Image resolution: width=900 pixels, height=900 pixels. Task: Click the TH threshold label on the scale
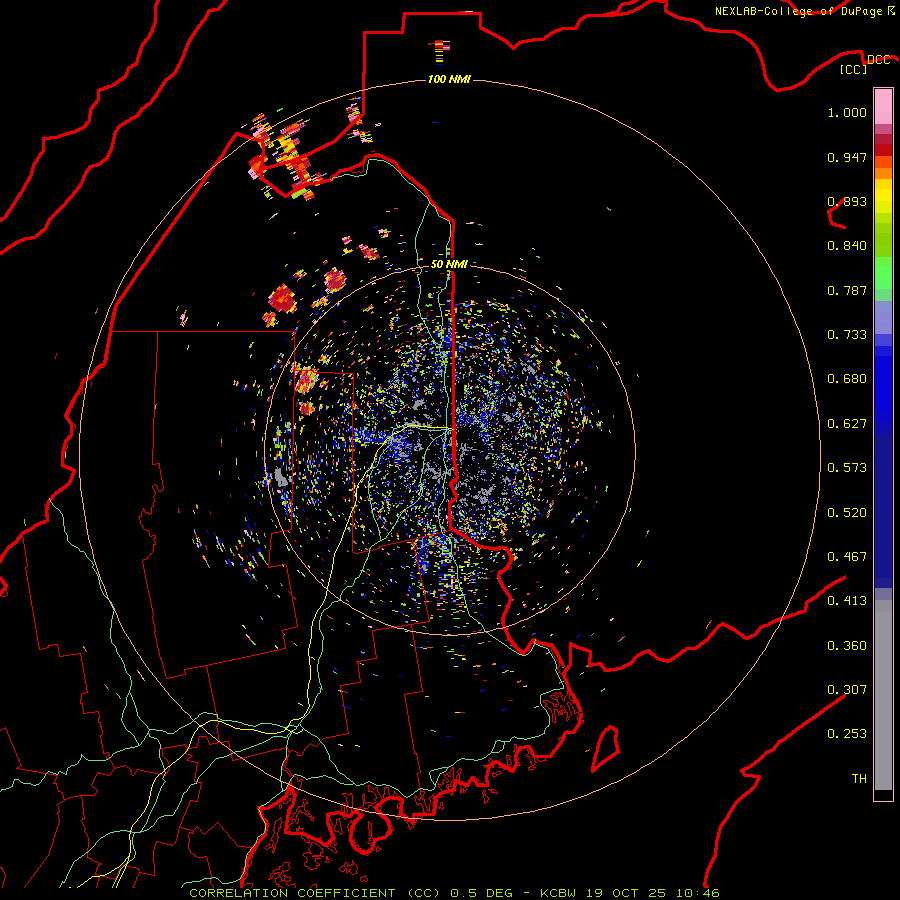(859, 779)
